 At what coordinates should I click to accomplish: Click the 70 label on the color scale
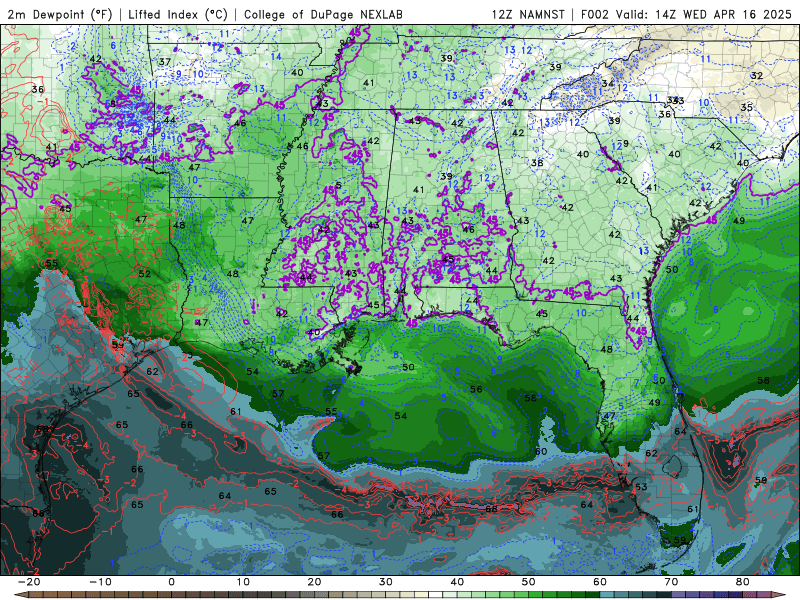671,582
